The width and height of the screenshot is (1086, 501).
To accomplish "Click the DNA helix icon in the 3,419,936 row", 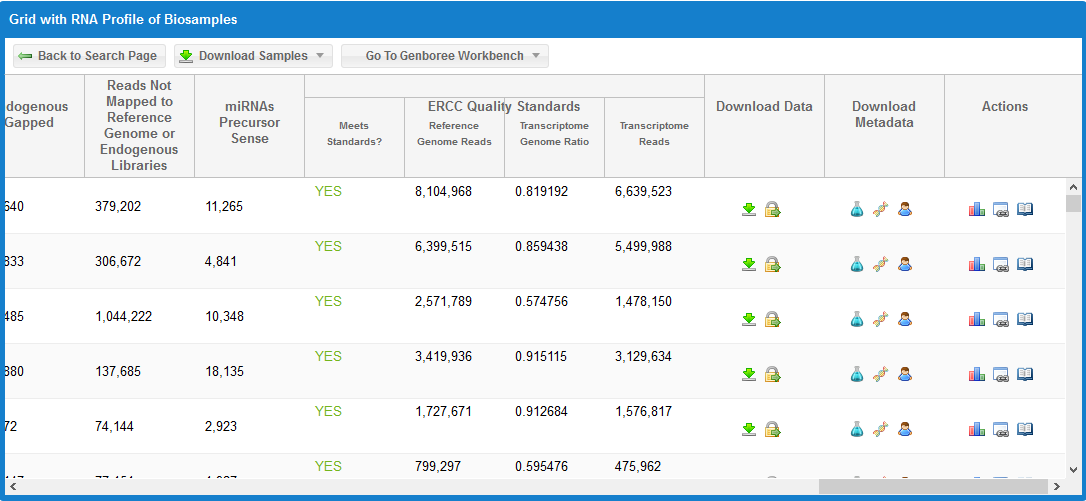I will click(x=880, y=374).
